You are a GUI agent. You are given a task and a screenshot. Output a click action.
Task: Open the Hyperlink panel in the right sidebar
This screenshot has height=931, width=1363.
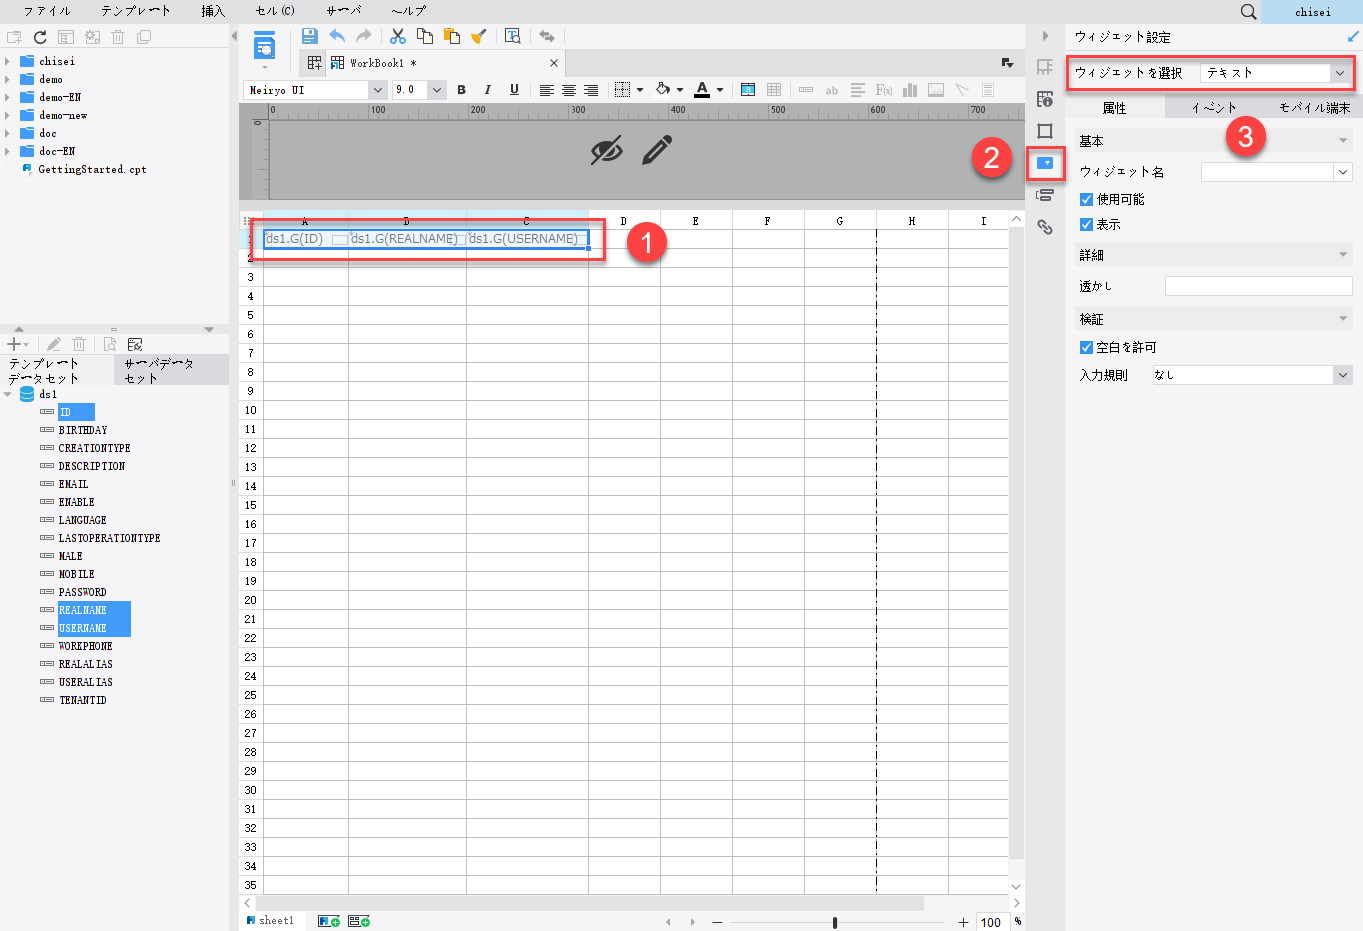tap(1045, 227)
